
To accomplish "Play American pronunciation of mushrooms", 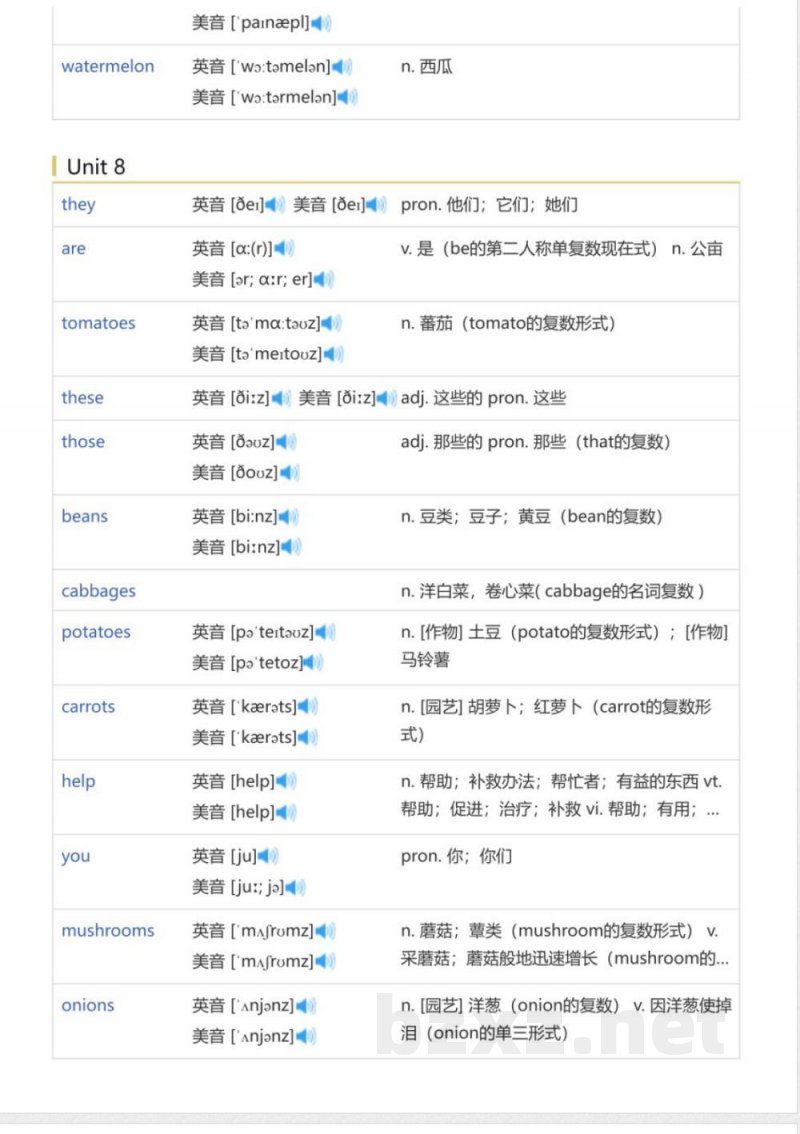I will 325,960.
